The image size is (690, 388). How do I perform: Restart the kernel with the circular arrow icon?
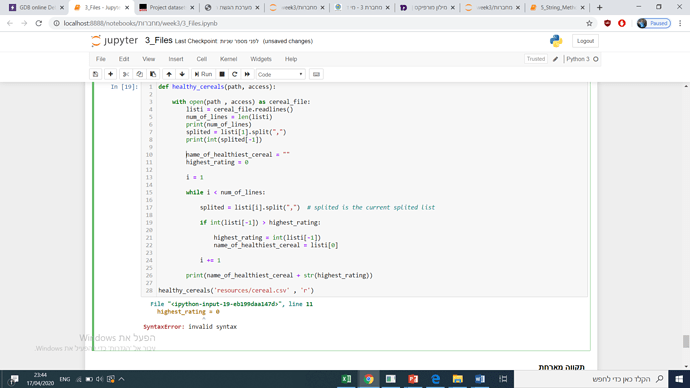tap(235, 74)
